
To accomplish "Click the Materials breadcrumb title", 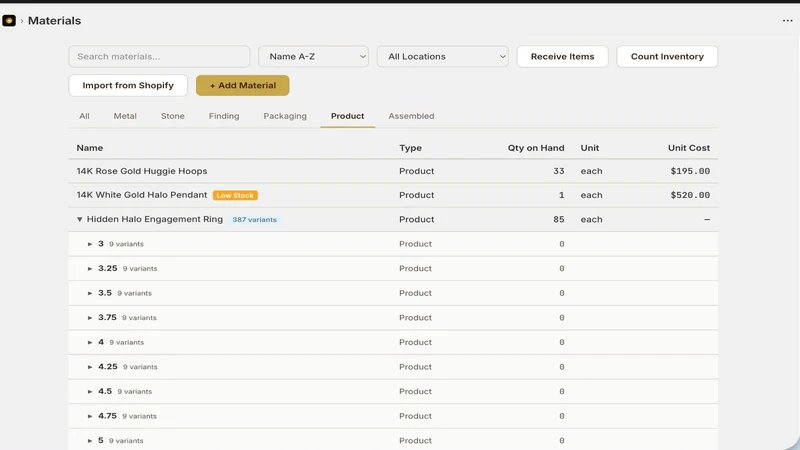I will coord(55,20).
